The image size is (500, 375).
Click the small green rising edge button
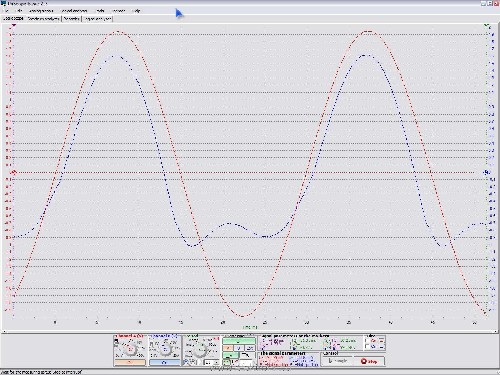pos(231,355)
